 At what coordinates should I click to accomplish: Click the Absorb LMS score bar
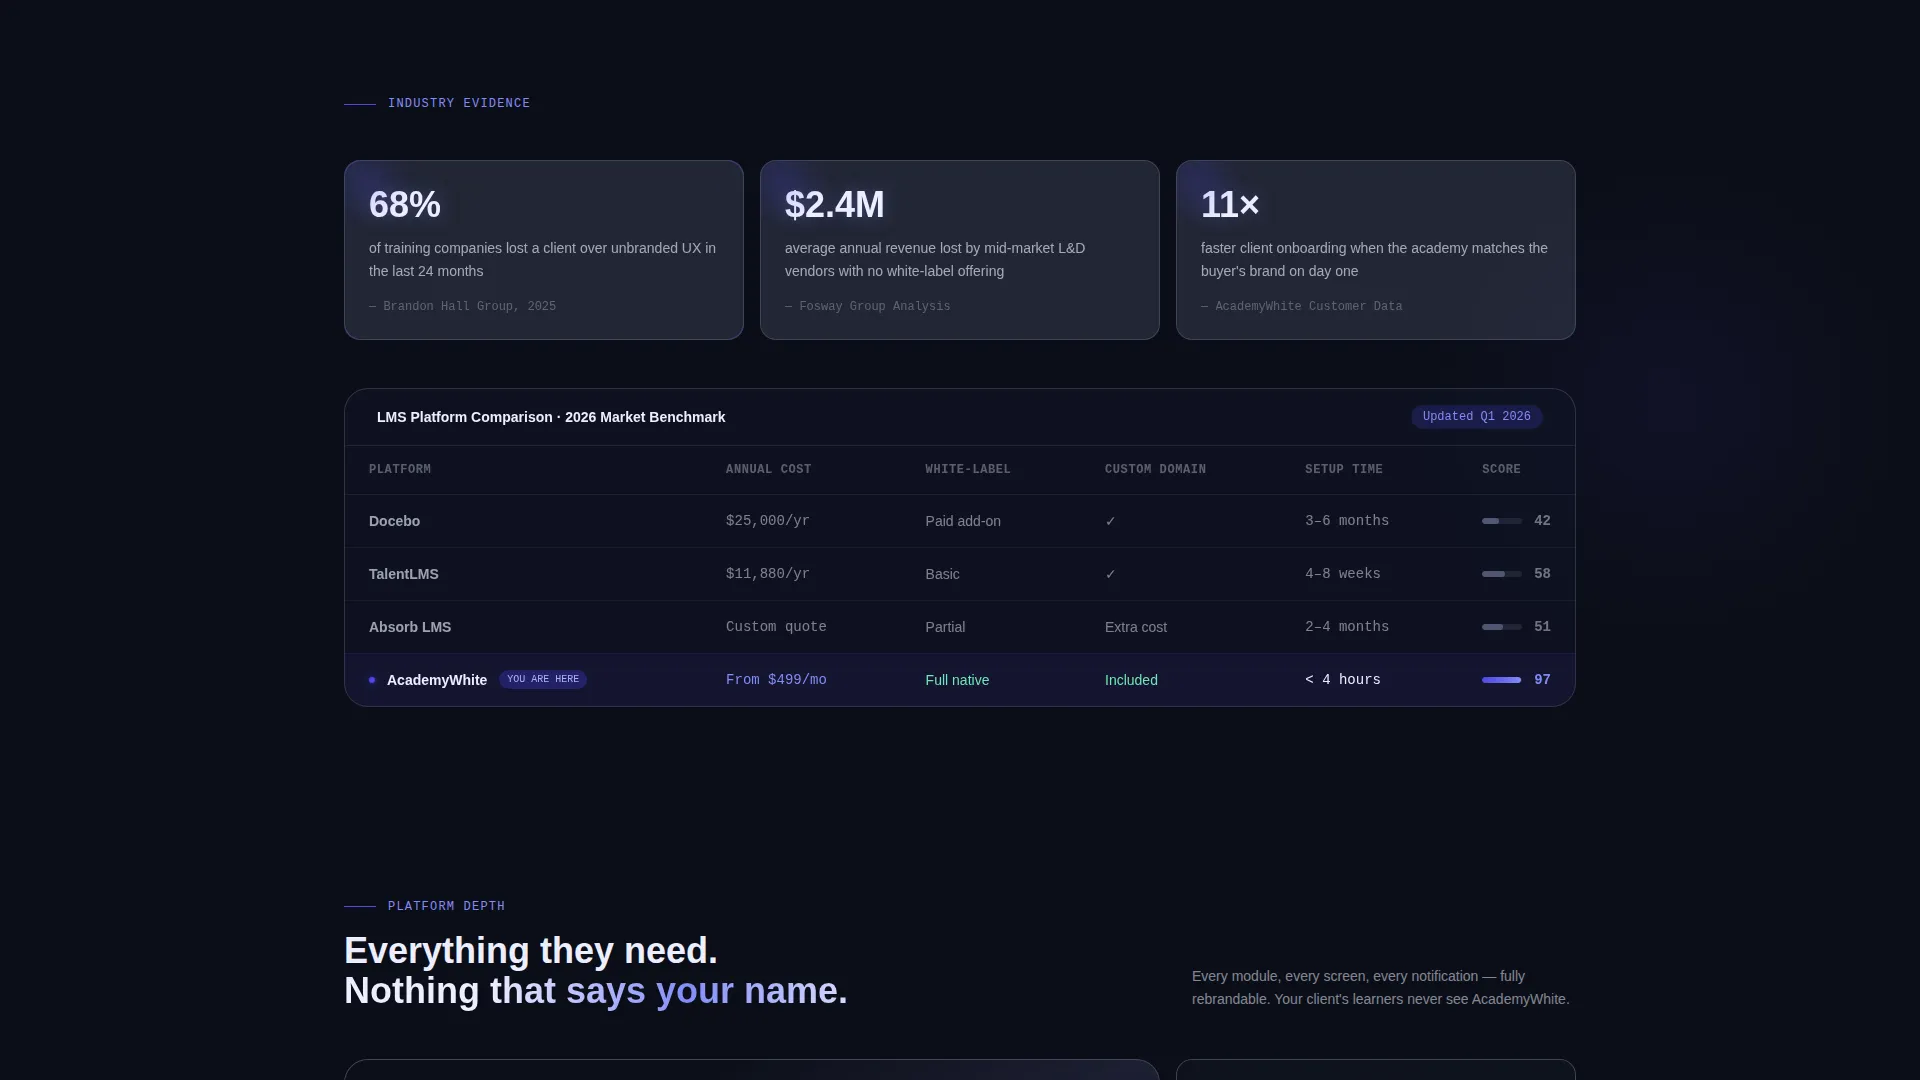[x=1501, y=627]
